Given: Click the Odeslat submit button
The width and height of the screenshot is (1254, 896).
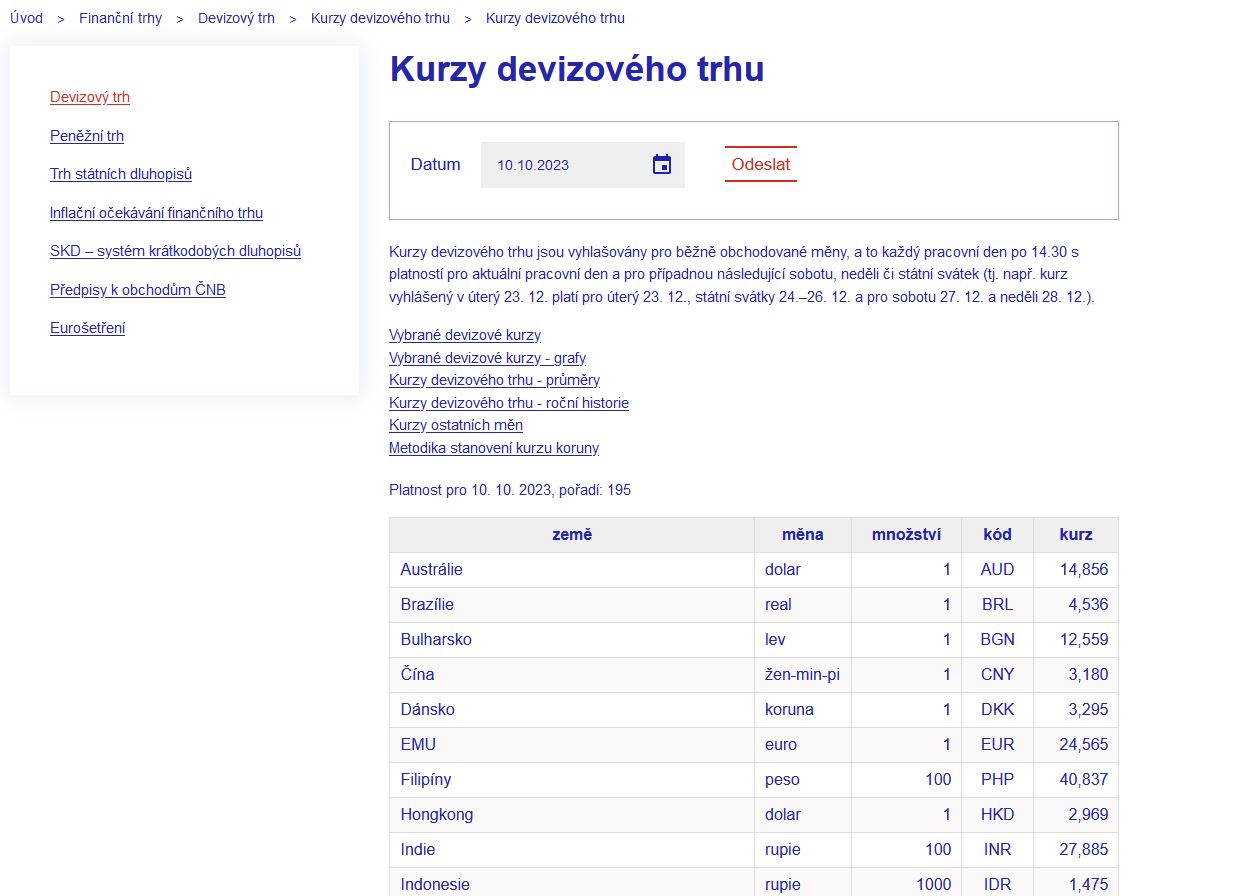Looking at the screenshot, I should (760, 165).
